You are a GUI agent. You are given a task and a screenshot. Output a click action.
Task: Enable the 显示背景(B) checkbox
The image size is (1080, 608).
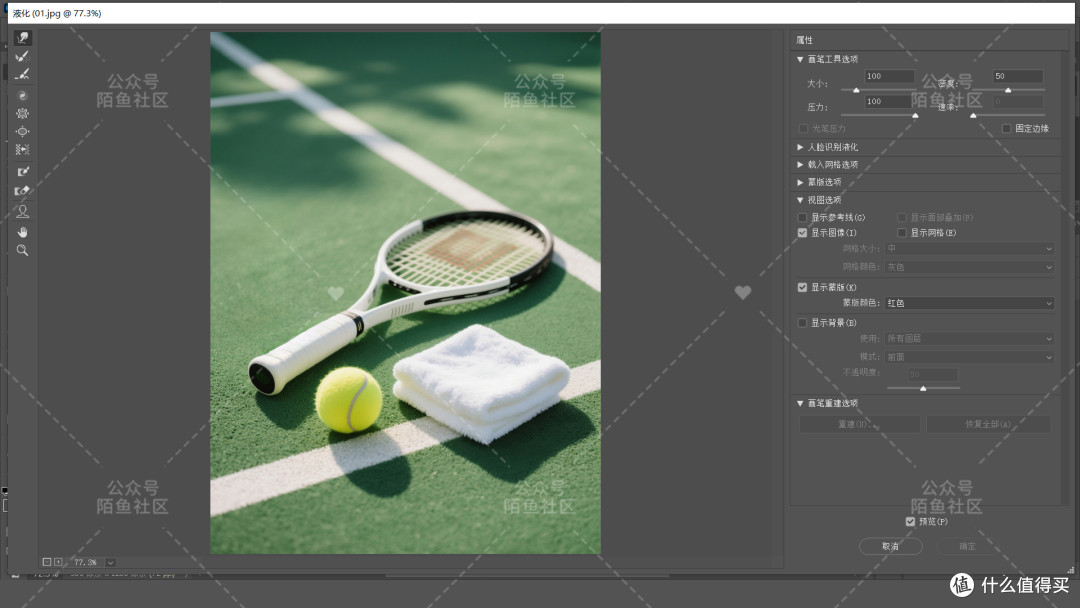pos(802,323)
